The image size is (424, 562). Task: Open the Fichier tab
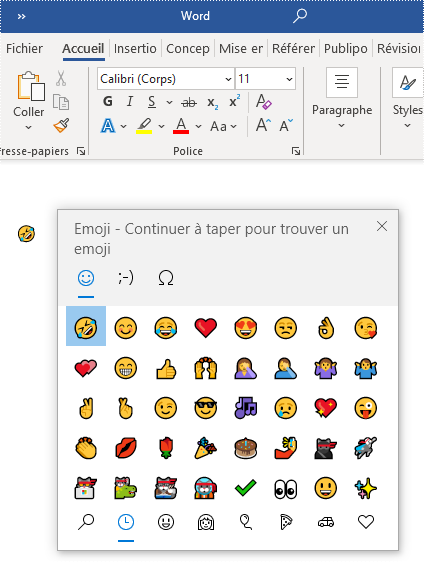pos(24,48)
